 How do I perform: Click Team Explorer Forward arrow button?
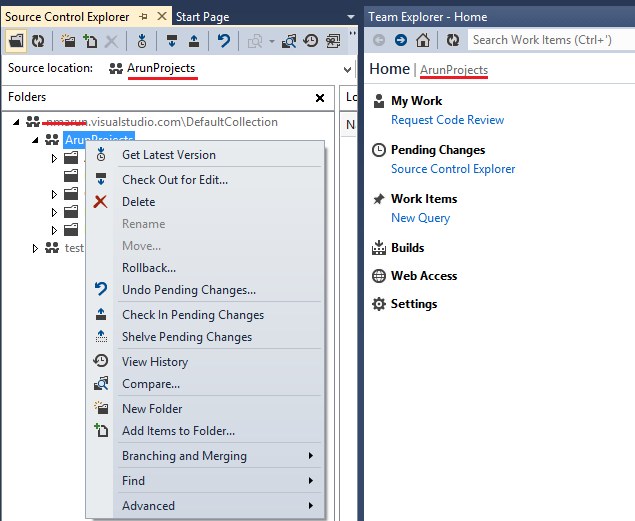pos(401,40)
